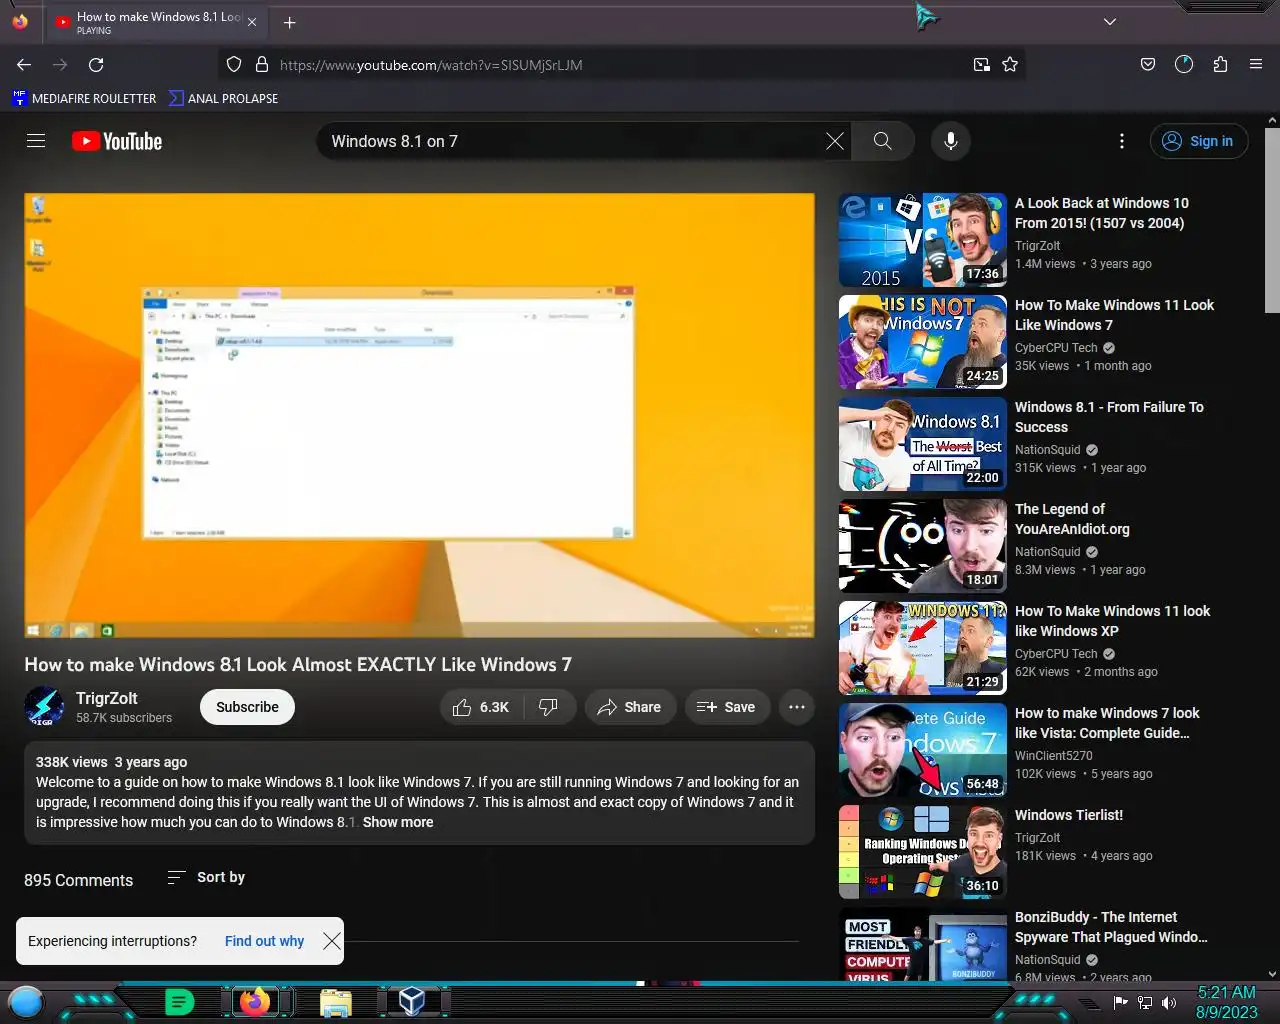1280x1024 pixels.
Task: Click the padlock site information icon
Action: coord(262,65)
